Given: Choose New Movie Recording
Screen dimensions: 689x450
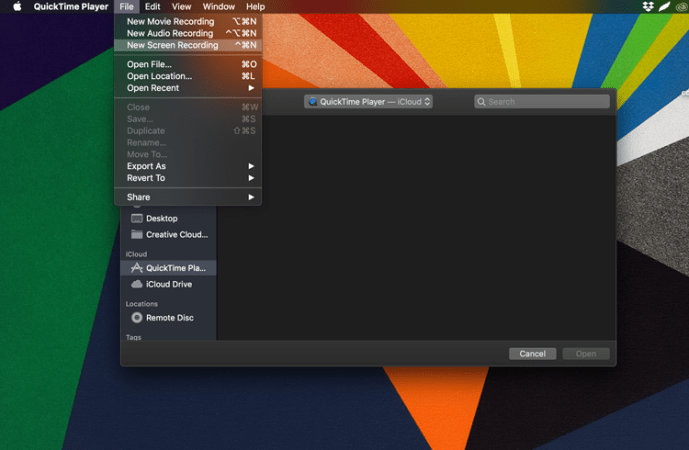Looking at the screenshot, I should [x=188, y=22].
